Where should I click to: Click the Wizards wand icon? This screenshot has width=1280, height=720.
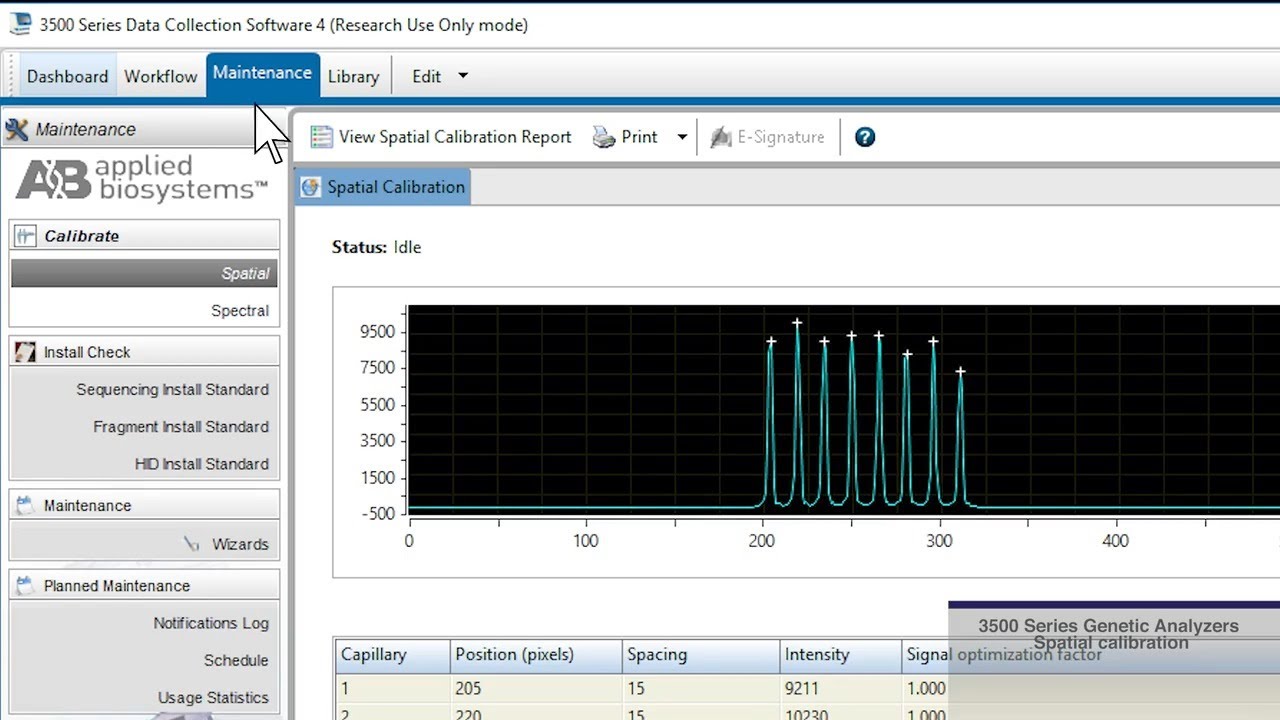pos(192,544)
